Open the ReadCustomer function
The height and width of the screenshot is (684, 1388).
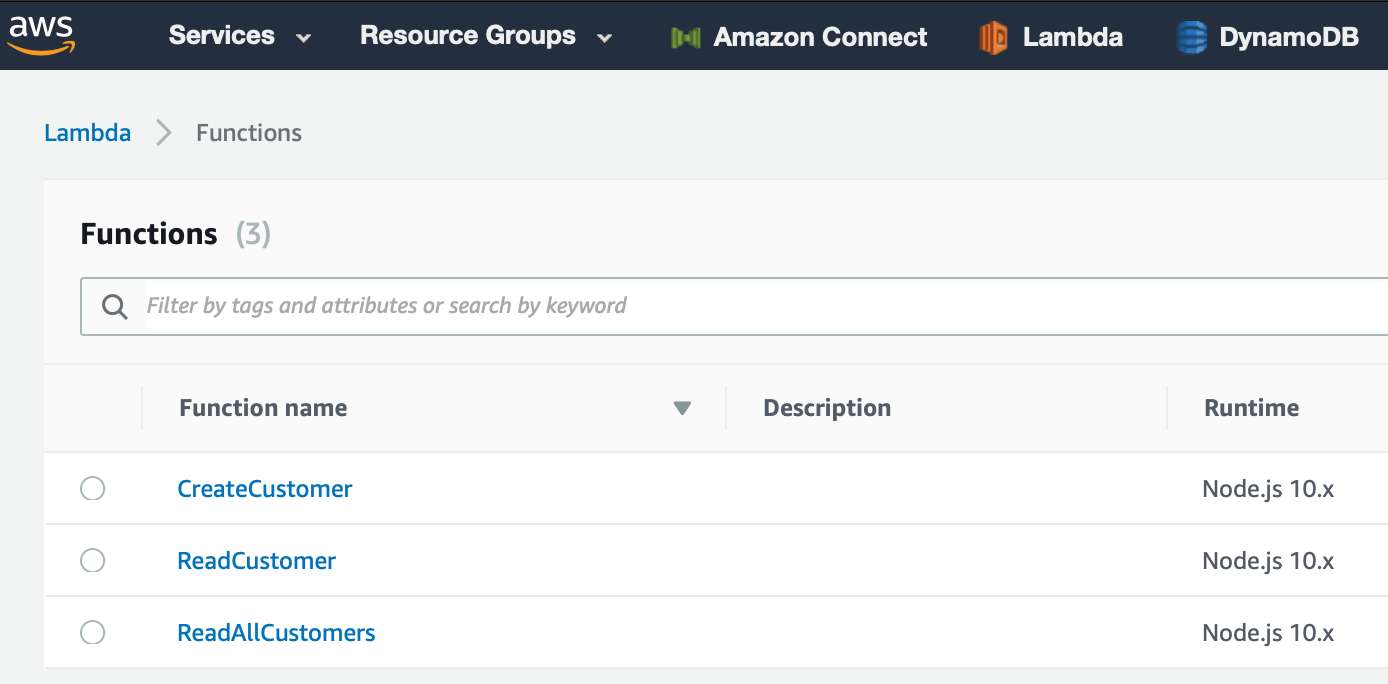coord(256,561)
